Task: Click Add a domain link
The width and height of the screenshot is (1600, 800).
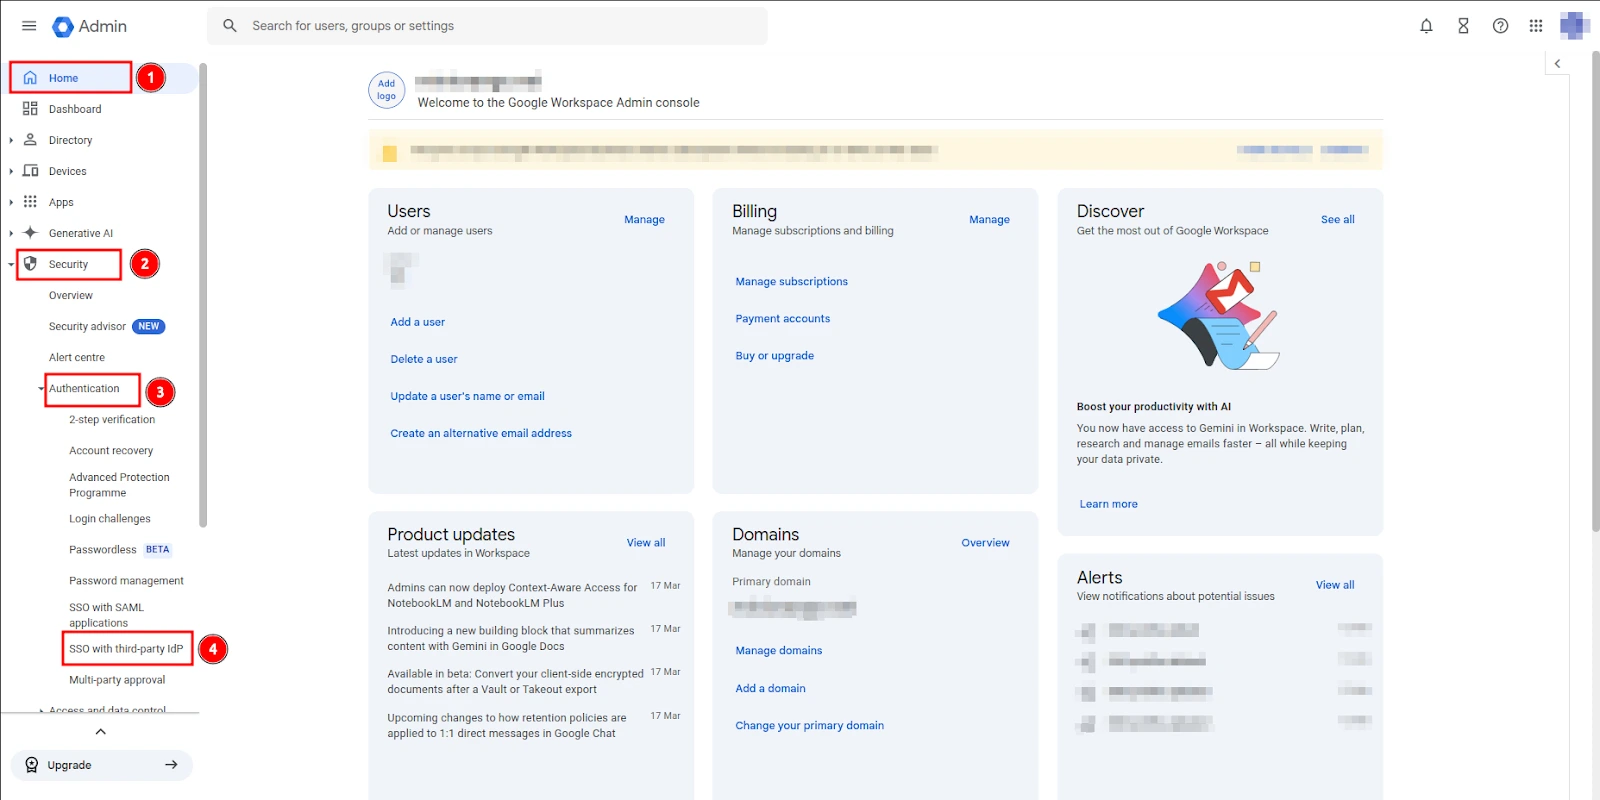Action: [x=770, y=689]
